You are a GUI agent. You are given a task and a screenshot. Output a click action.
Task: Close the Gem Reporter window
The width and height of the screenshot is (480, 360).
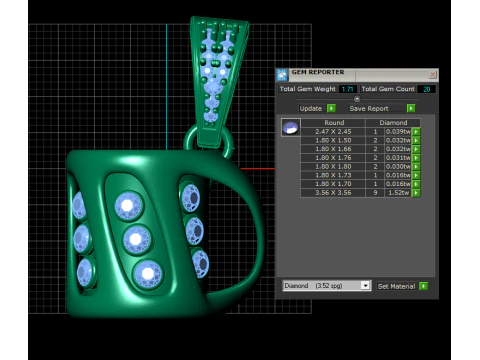(x=432, y=74)
